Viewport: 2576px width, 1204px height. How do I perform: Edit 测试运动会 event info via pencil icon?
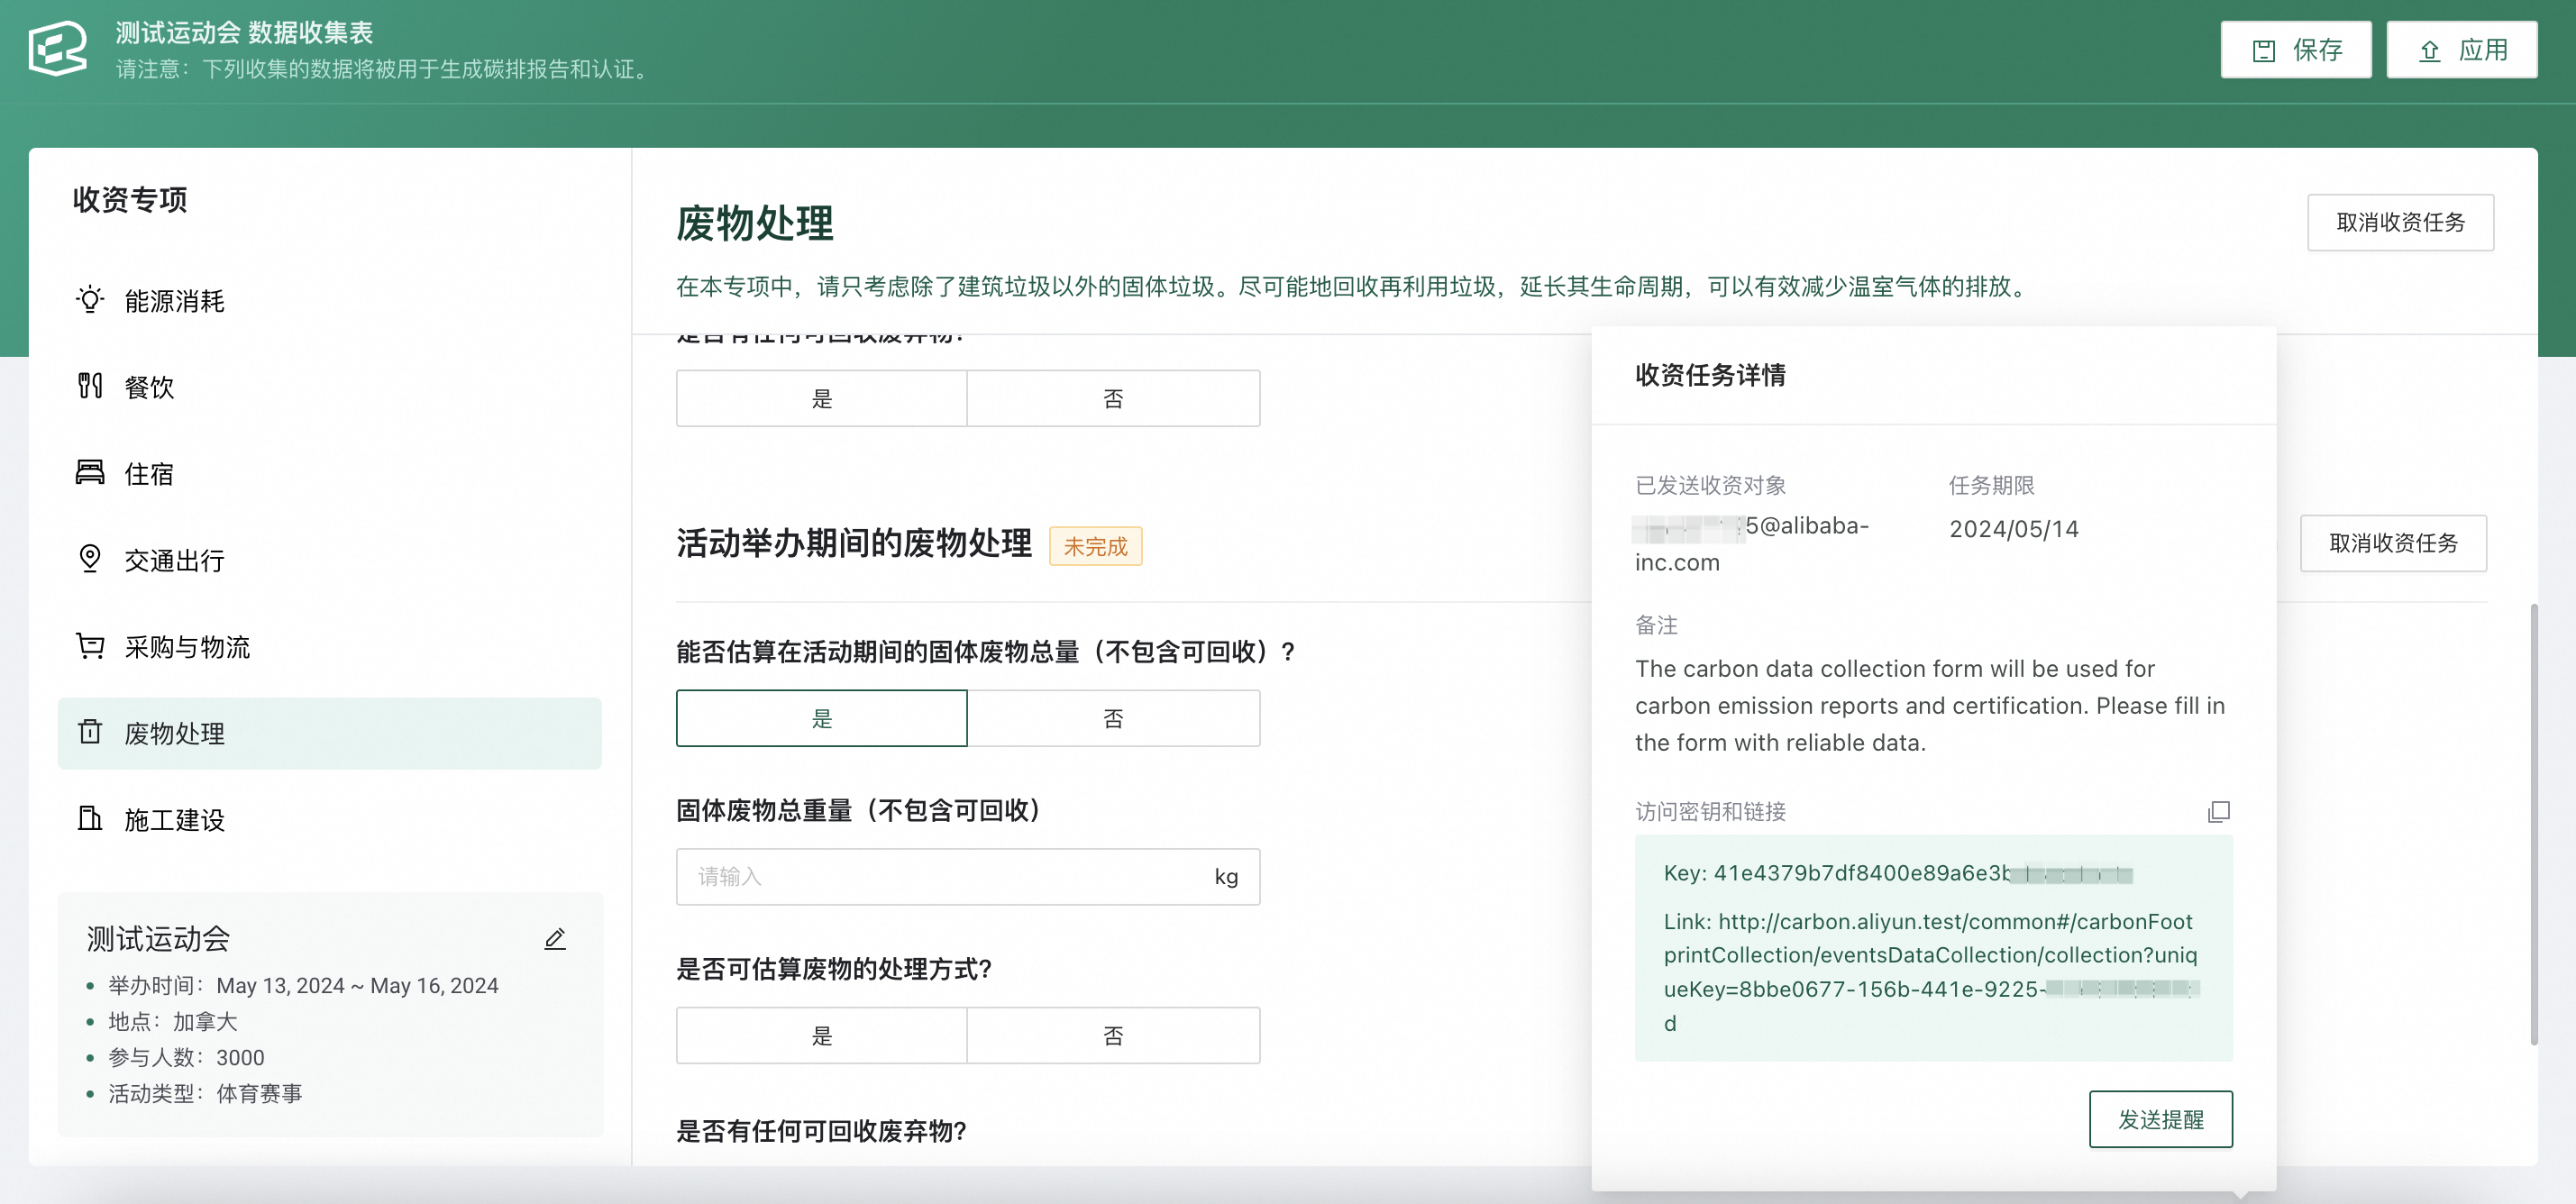coord(555,938)
